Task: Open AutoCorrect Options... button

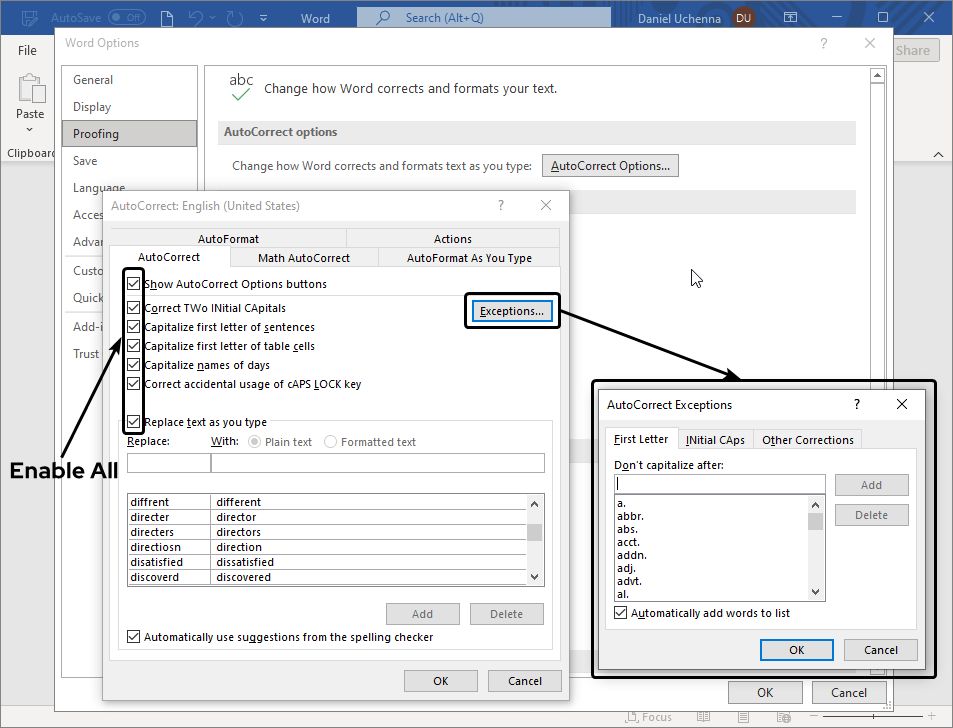Action: (x=610, y=166)
